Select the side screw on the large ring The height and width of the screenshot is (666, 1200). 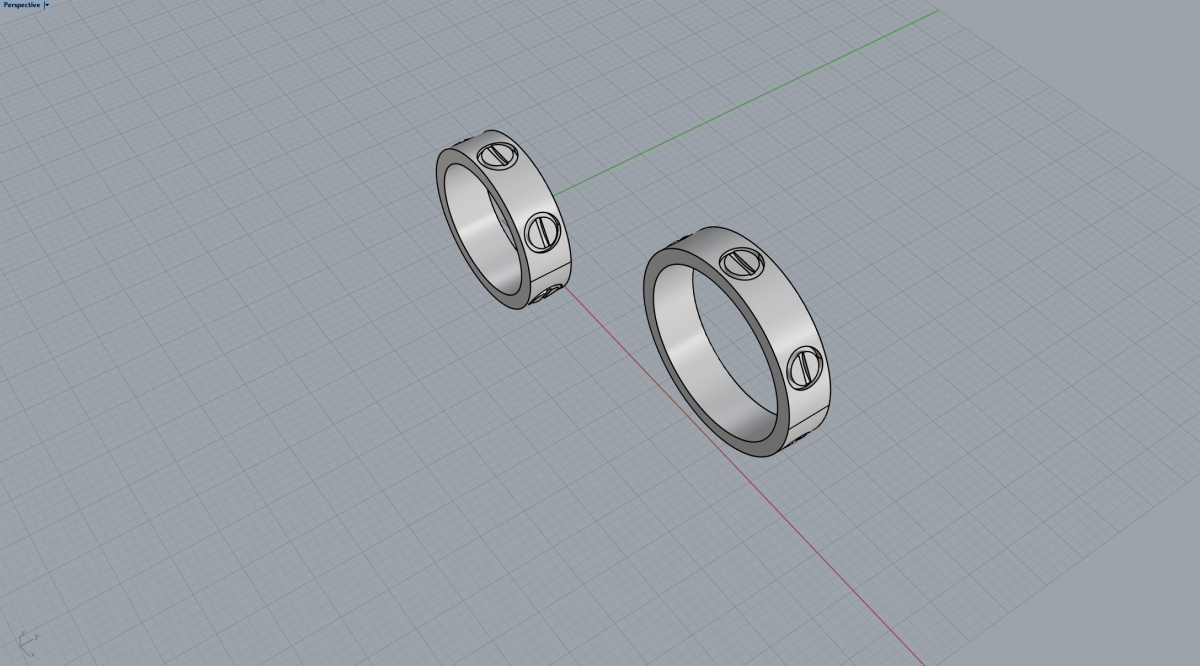(x=805, y=367)
